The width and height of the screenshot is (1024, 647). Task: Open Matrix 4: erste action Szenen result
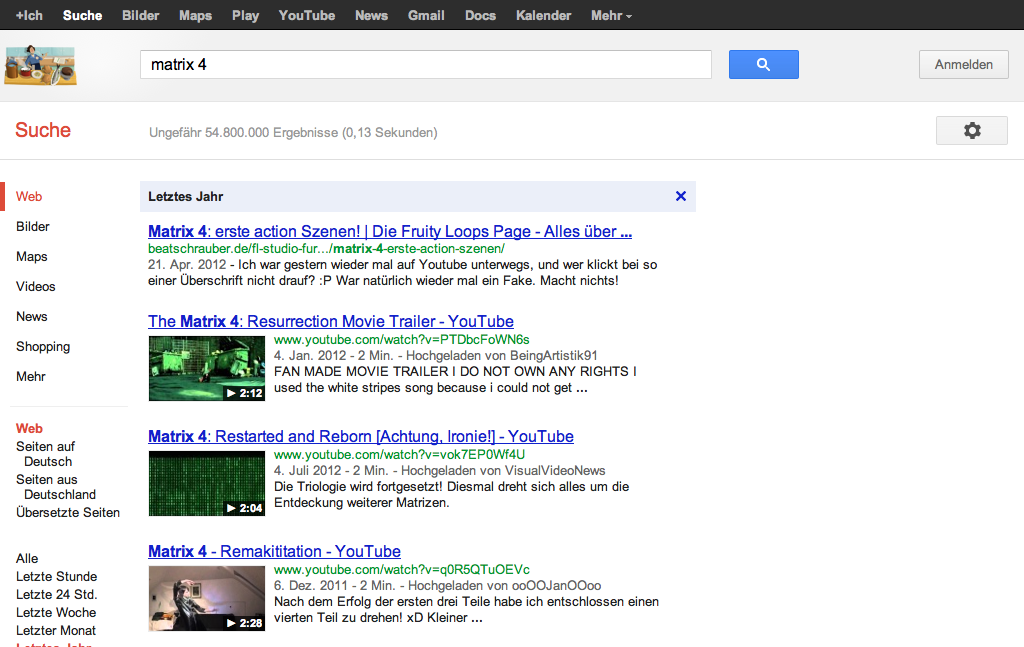click(x=390, y=231)
